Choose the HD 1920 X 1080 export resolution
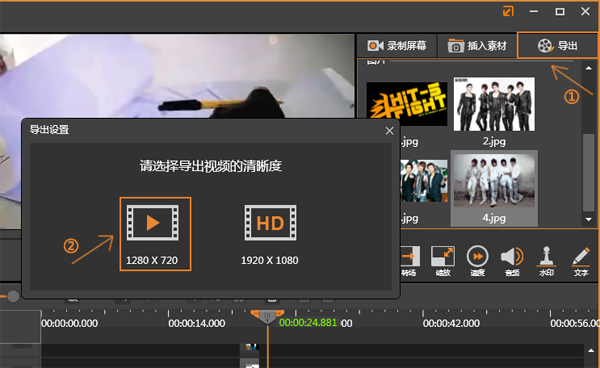This screenshot has width=600, height=368. 270,234
